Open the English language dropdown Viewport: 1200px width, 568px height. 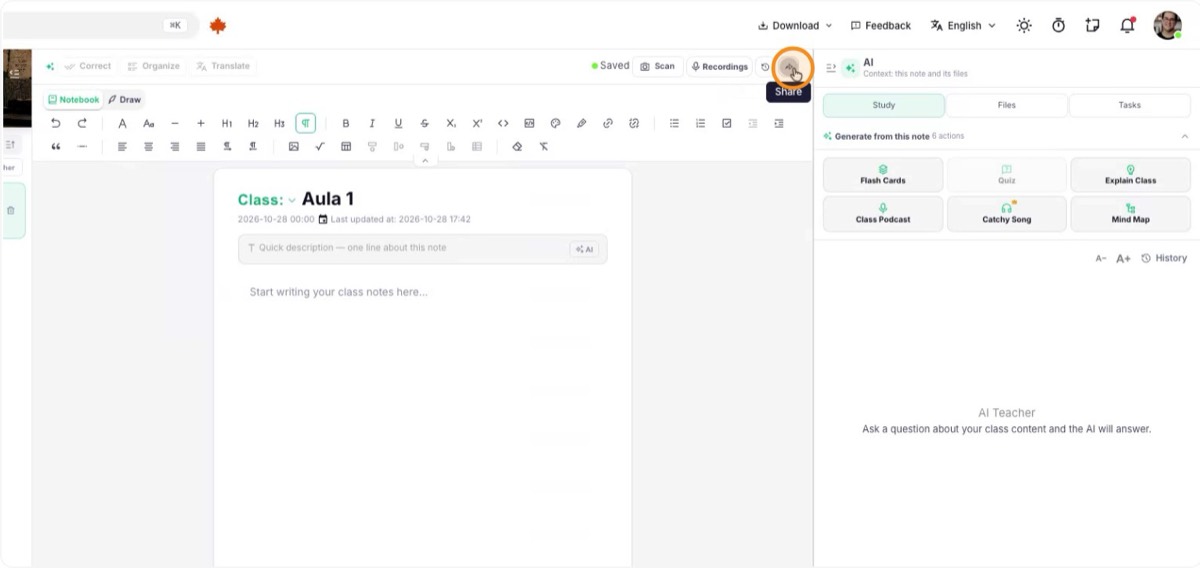click(963, 25)
